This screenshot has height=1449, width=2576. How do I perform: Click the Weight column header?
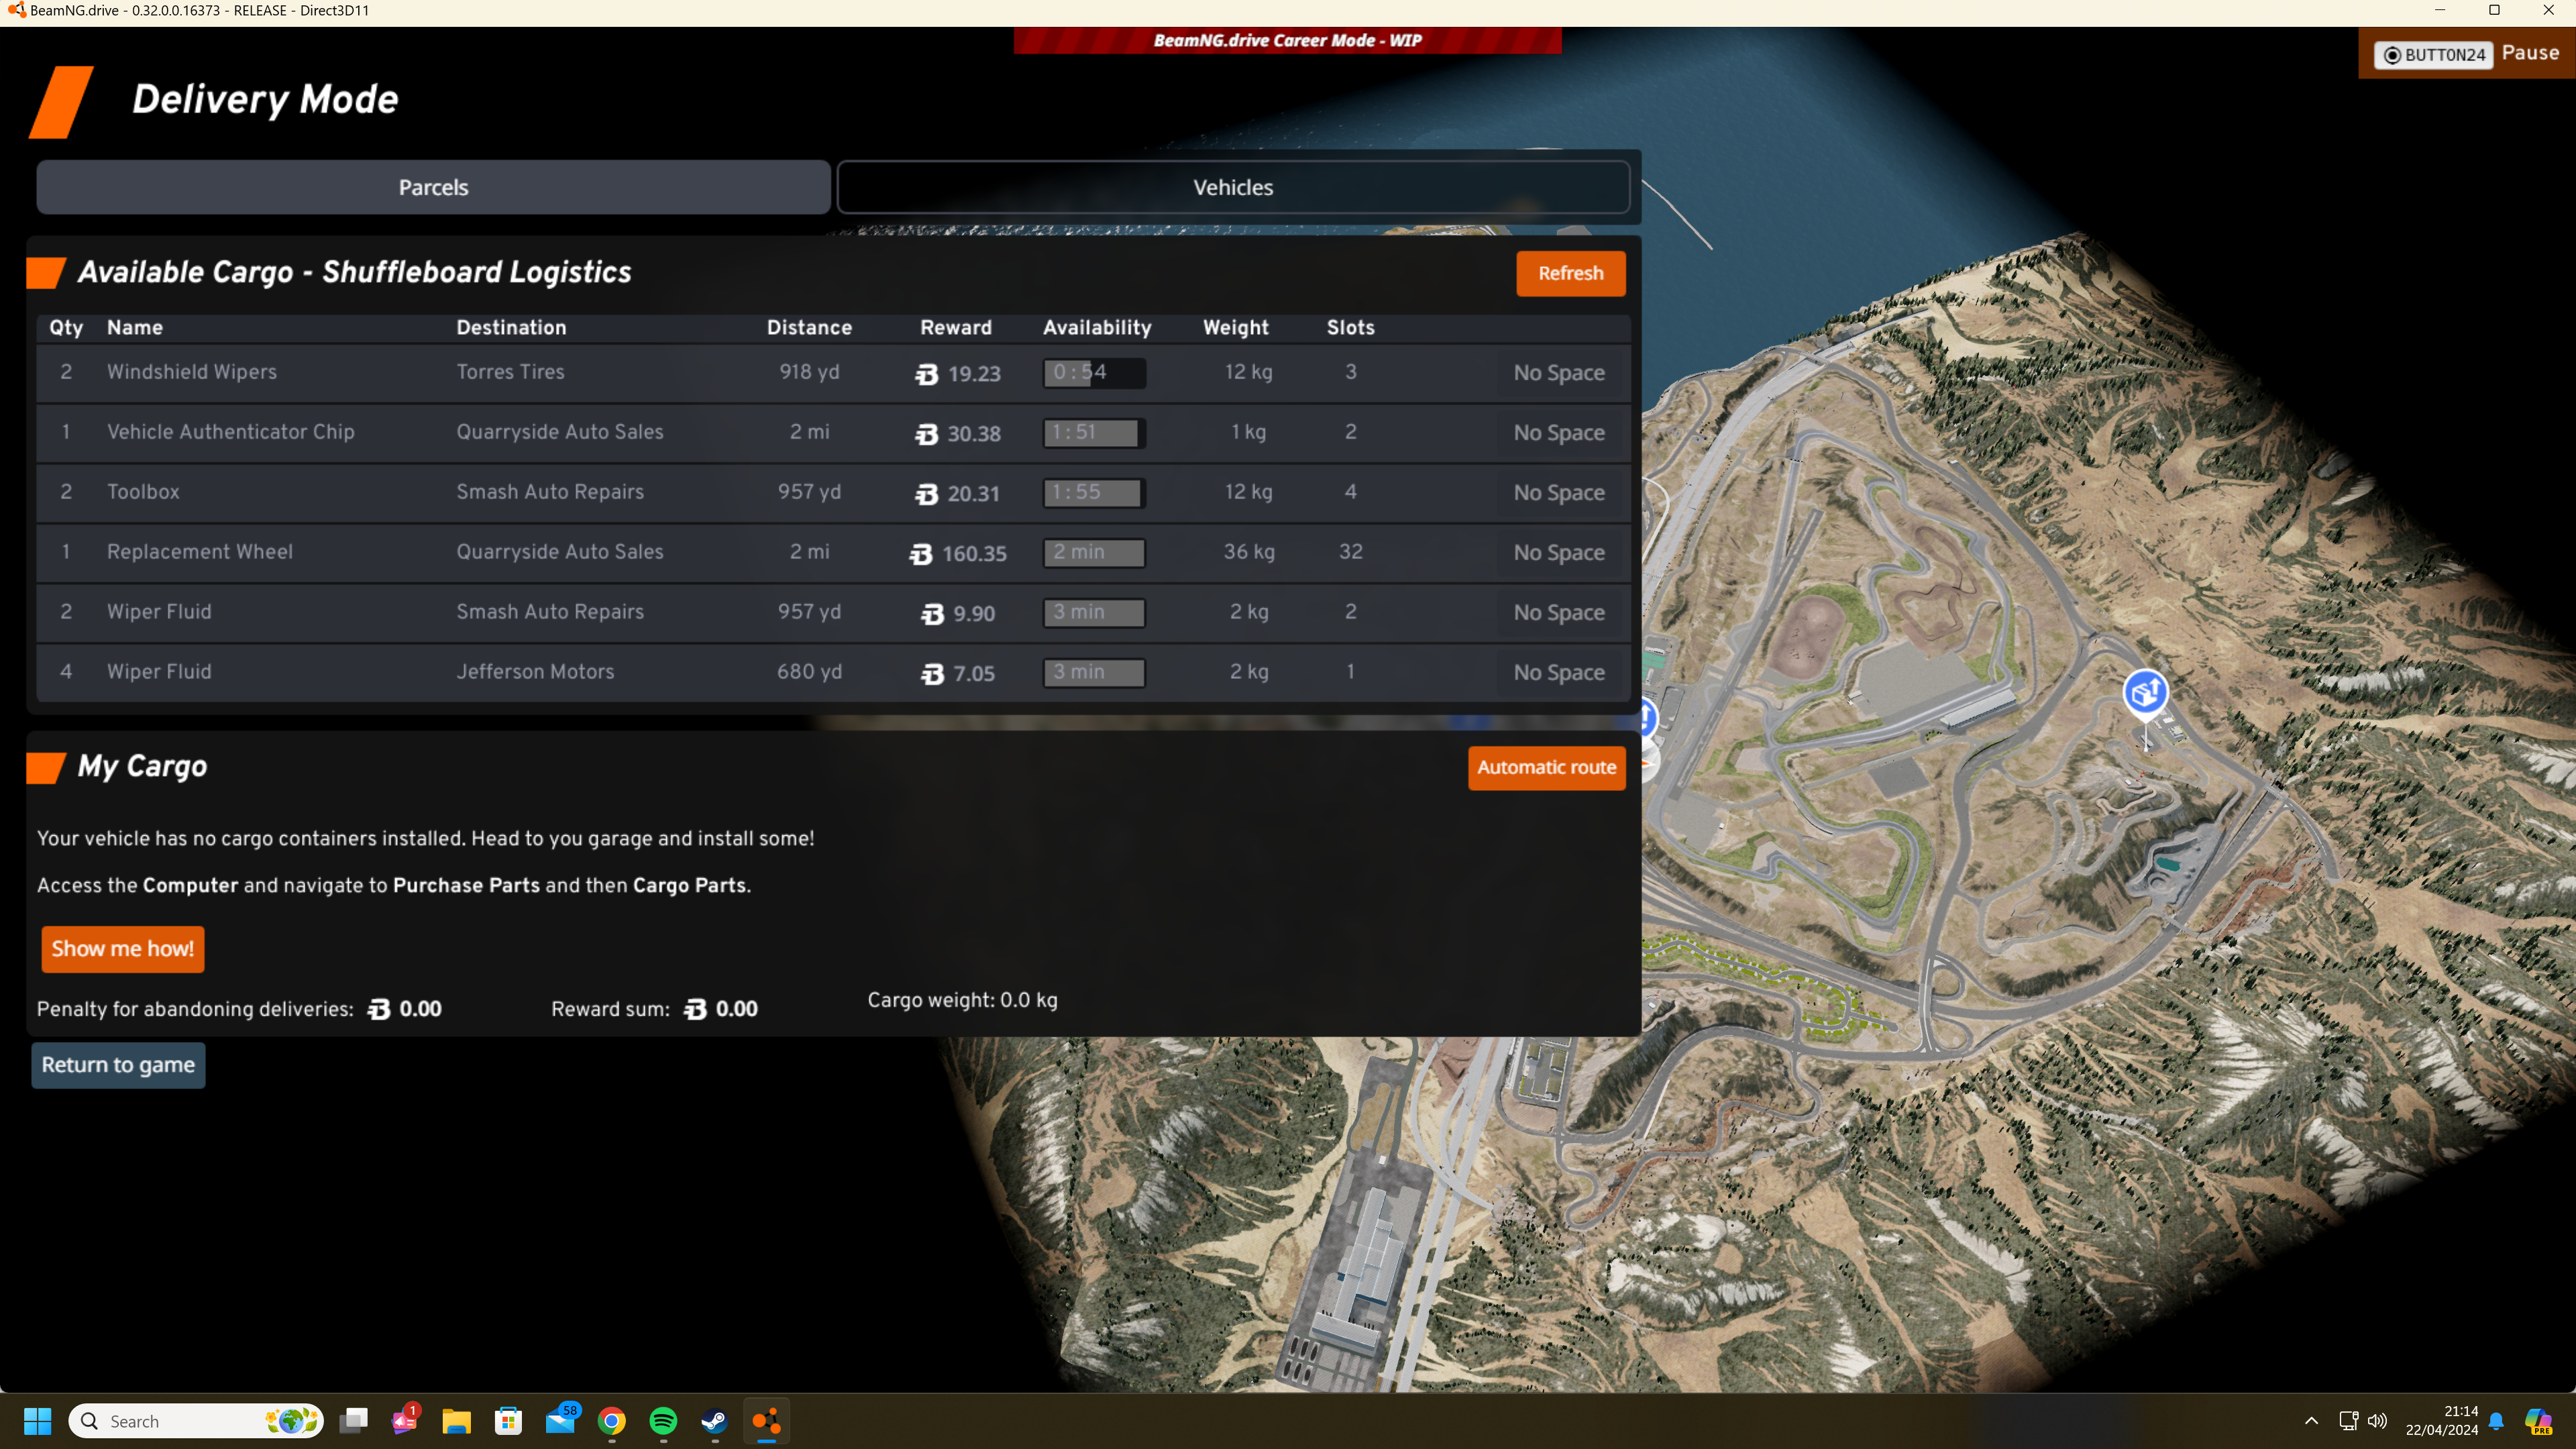pyautogui.click(x=1236, y=328)
